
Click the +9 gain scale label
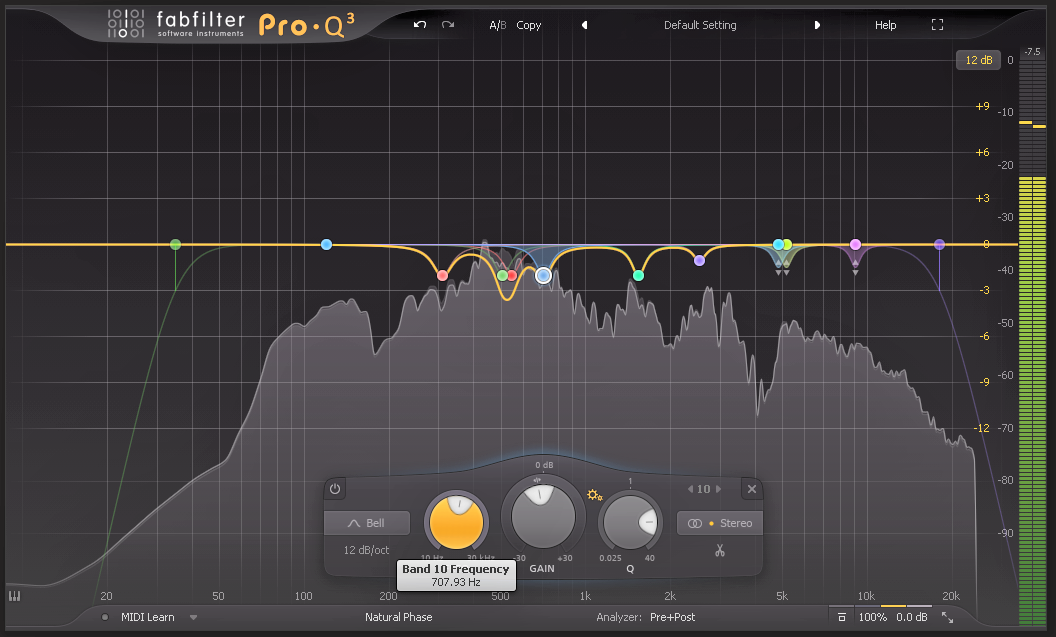coord(983,106)
